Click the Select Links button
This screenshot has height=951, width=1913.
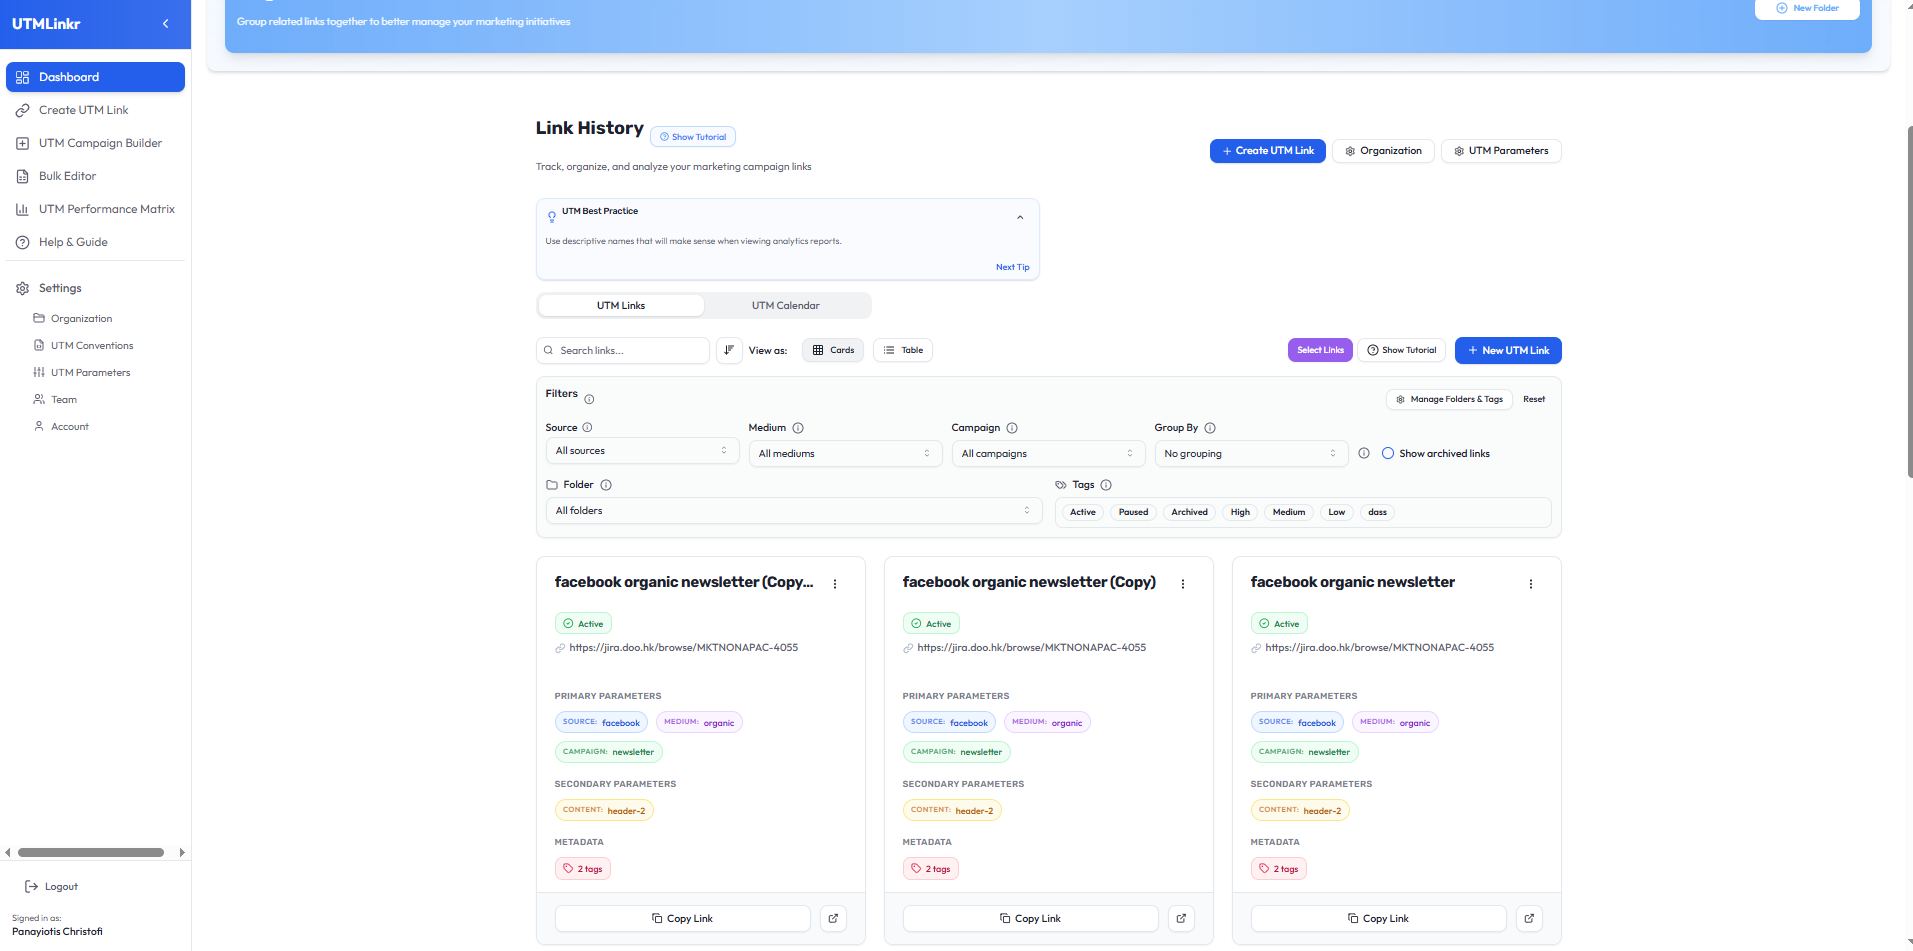tap(1320, 350)
